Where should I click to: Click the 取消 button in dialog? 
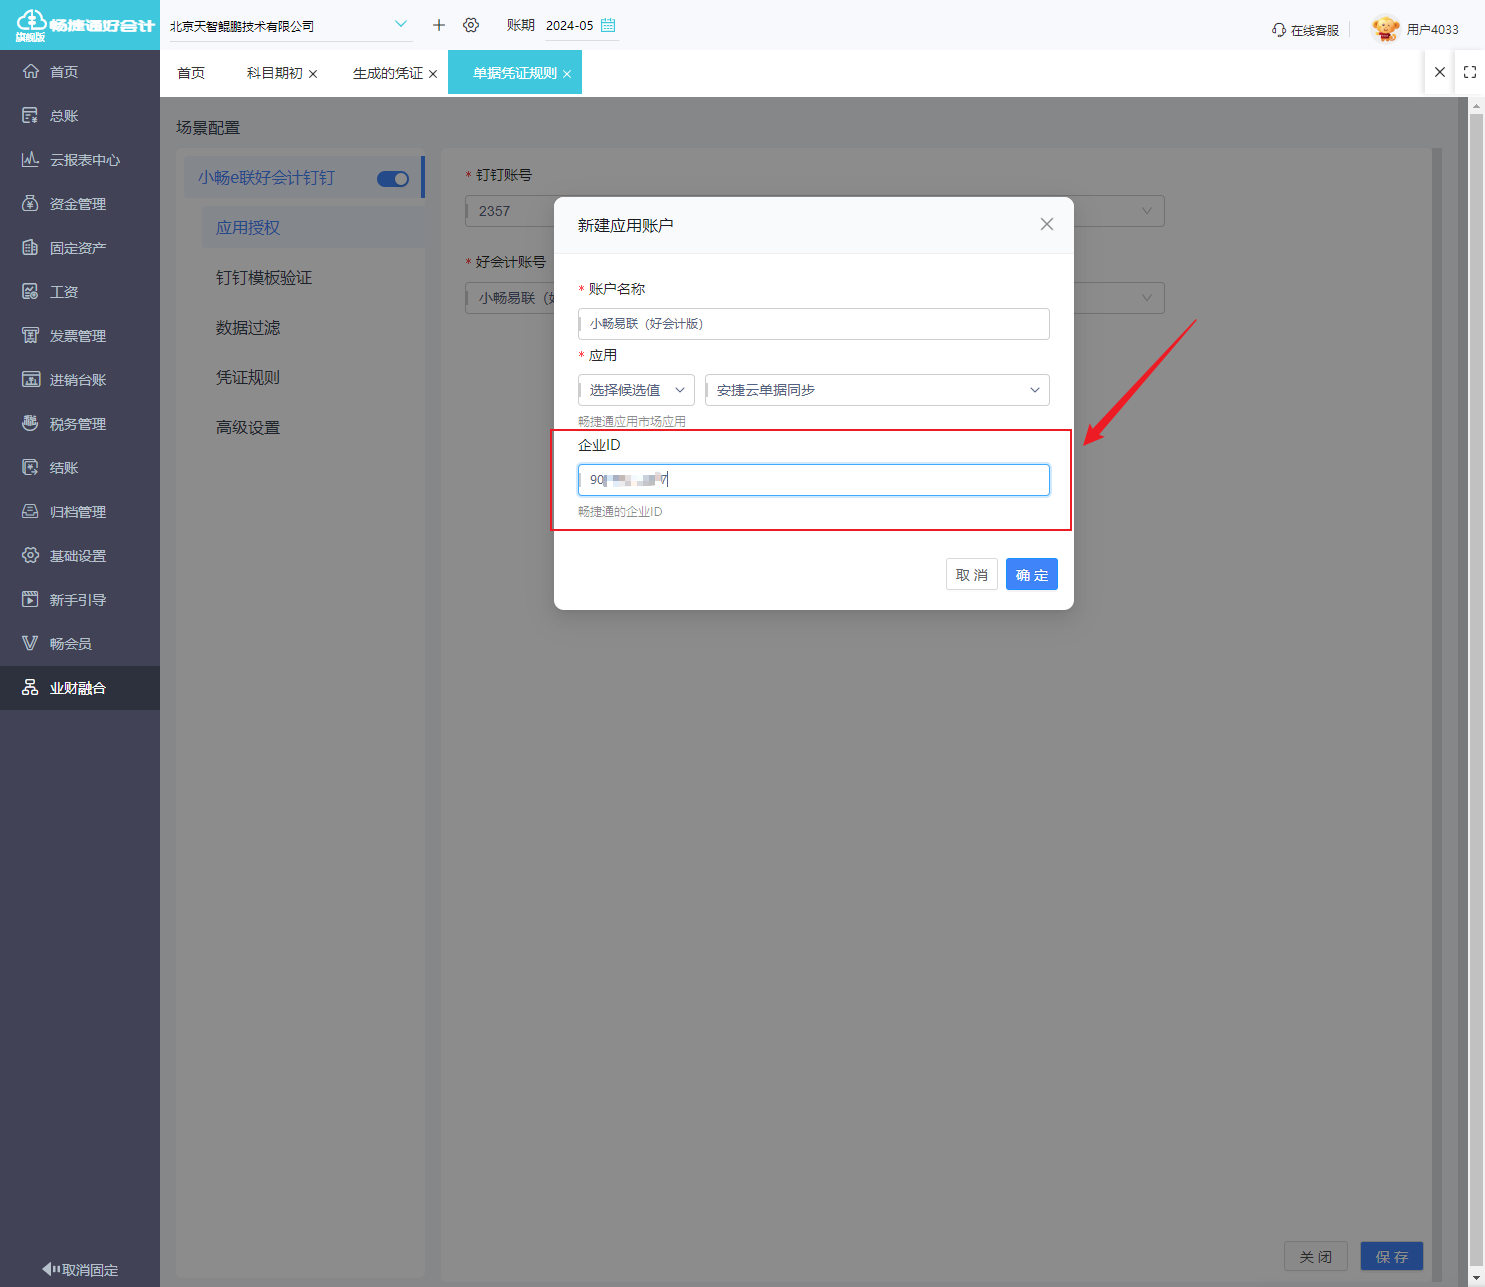pos(972,574)
